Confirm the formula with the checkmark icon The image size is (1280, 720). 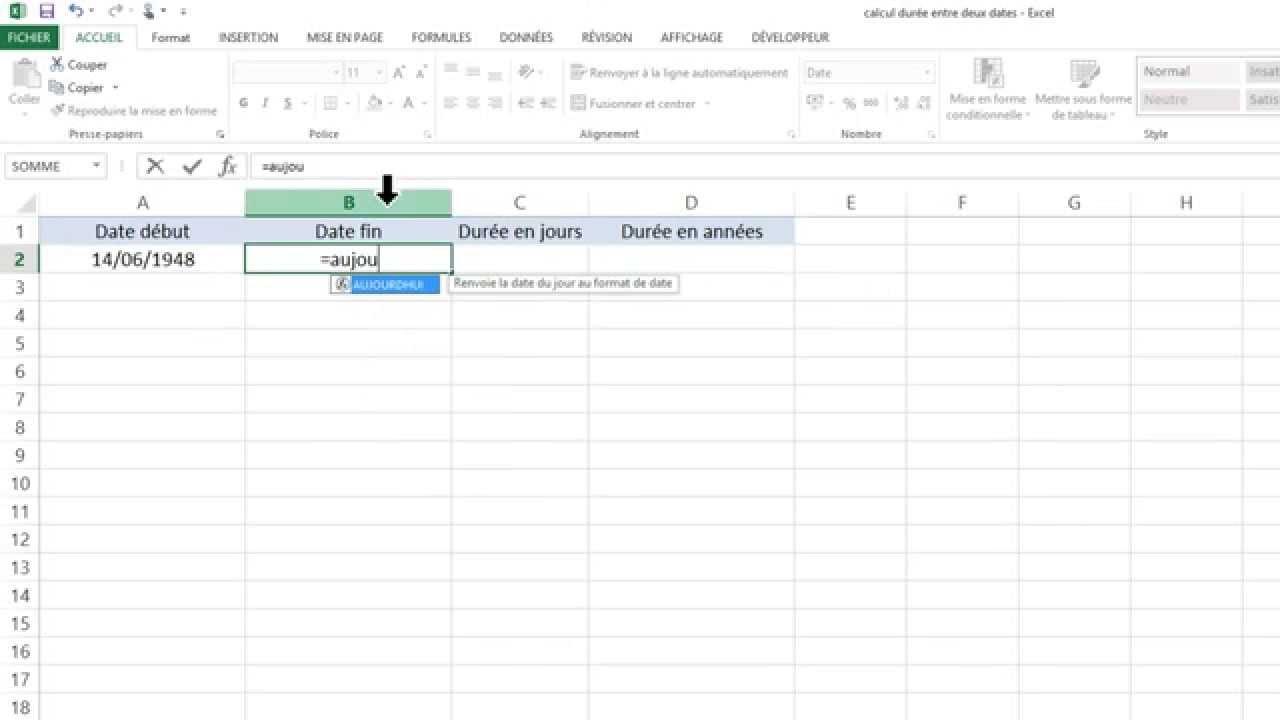[x=190, y=166]
